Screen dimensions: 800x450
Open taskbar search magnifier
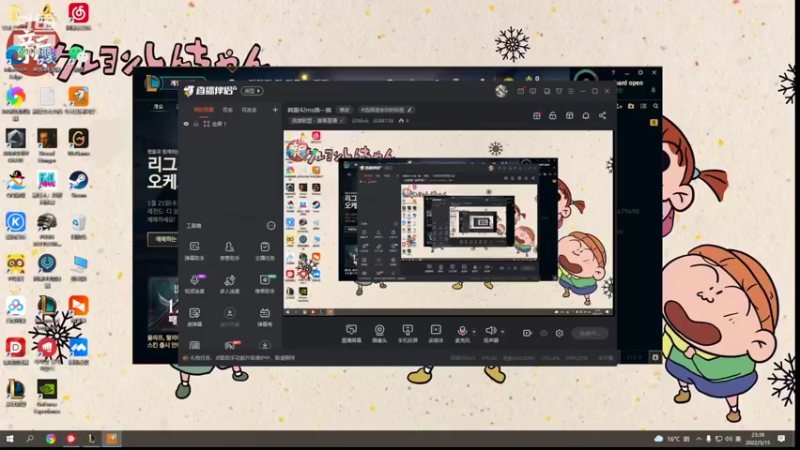pyautogui.click(x=30, y=439)
